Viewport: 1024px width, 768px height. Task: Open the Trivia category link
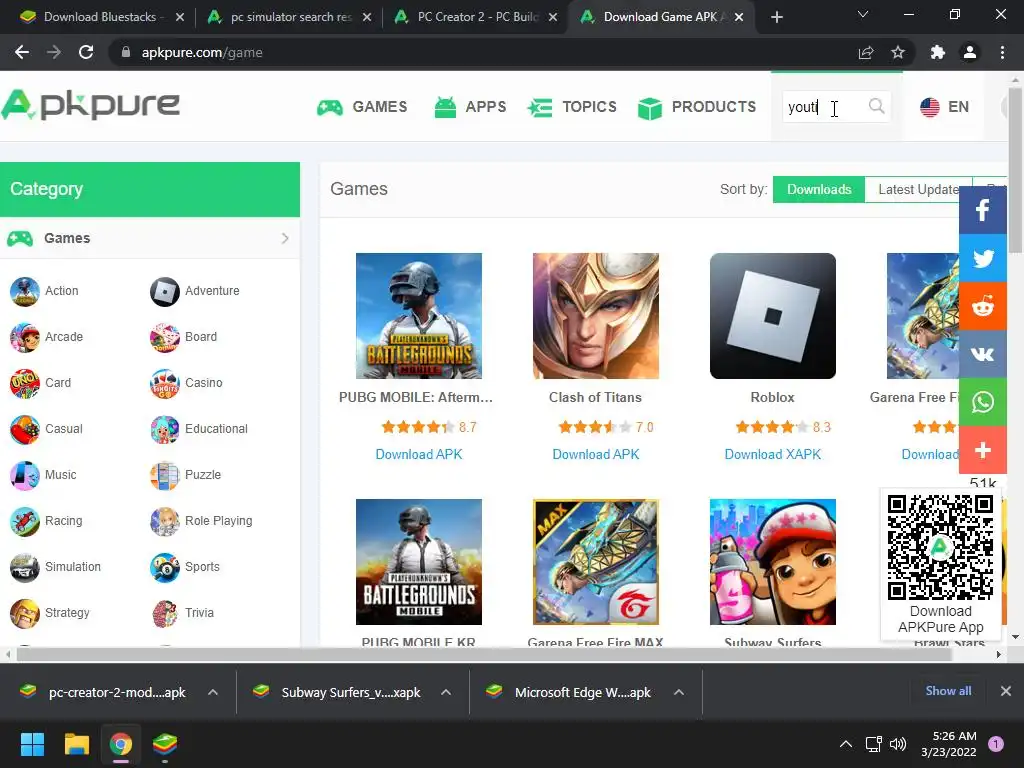(x=199, y=613)
